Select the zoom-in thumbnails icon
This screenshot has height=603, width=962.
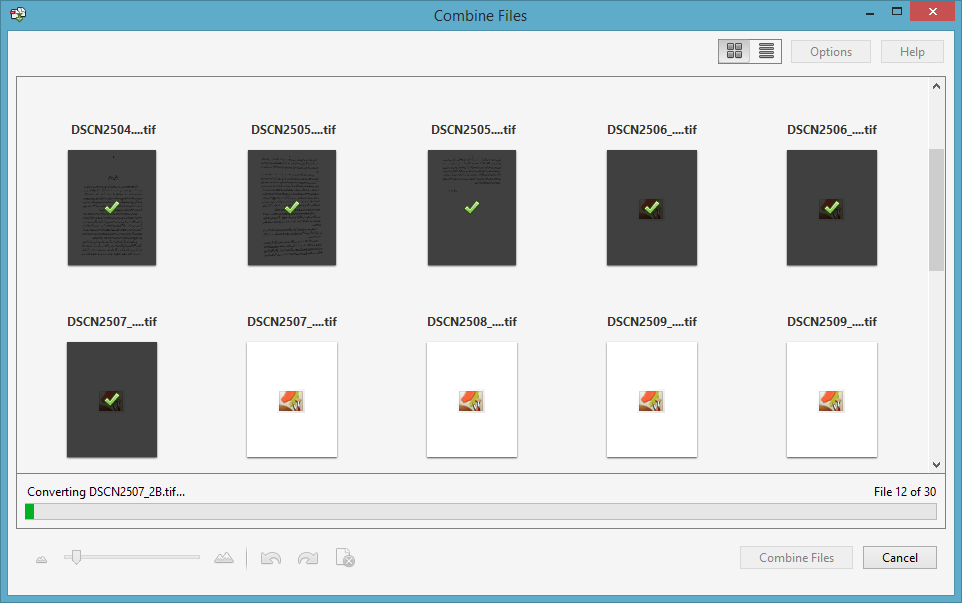[224, 557]
